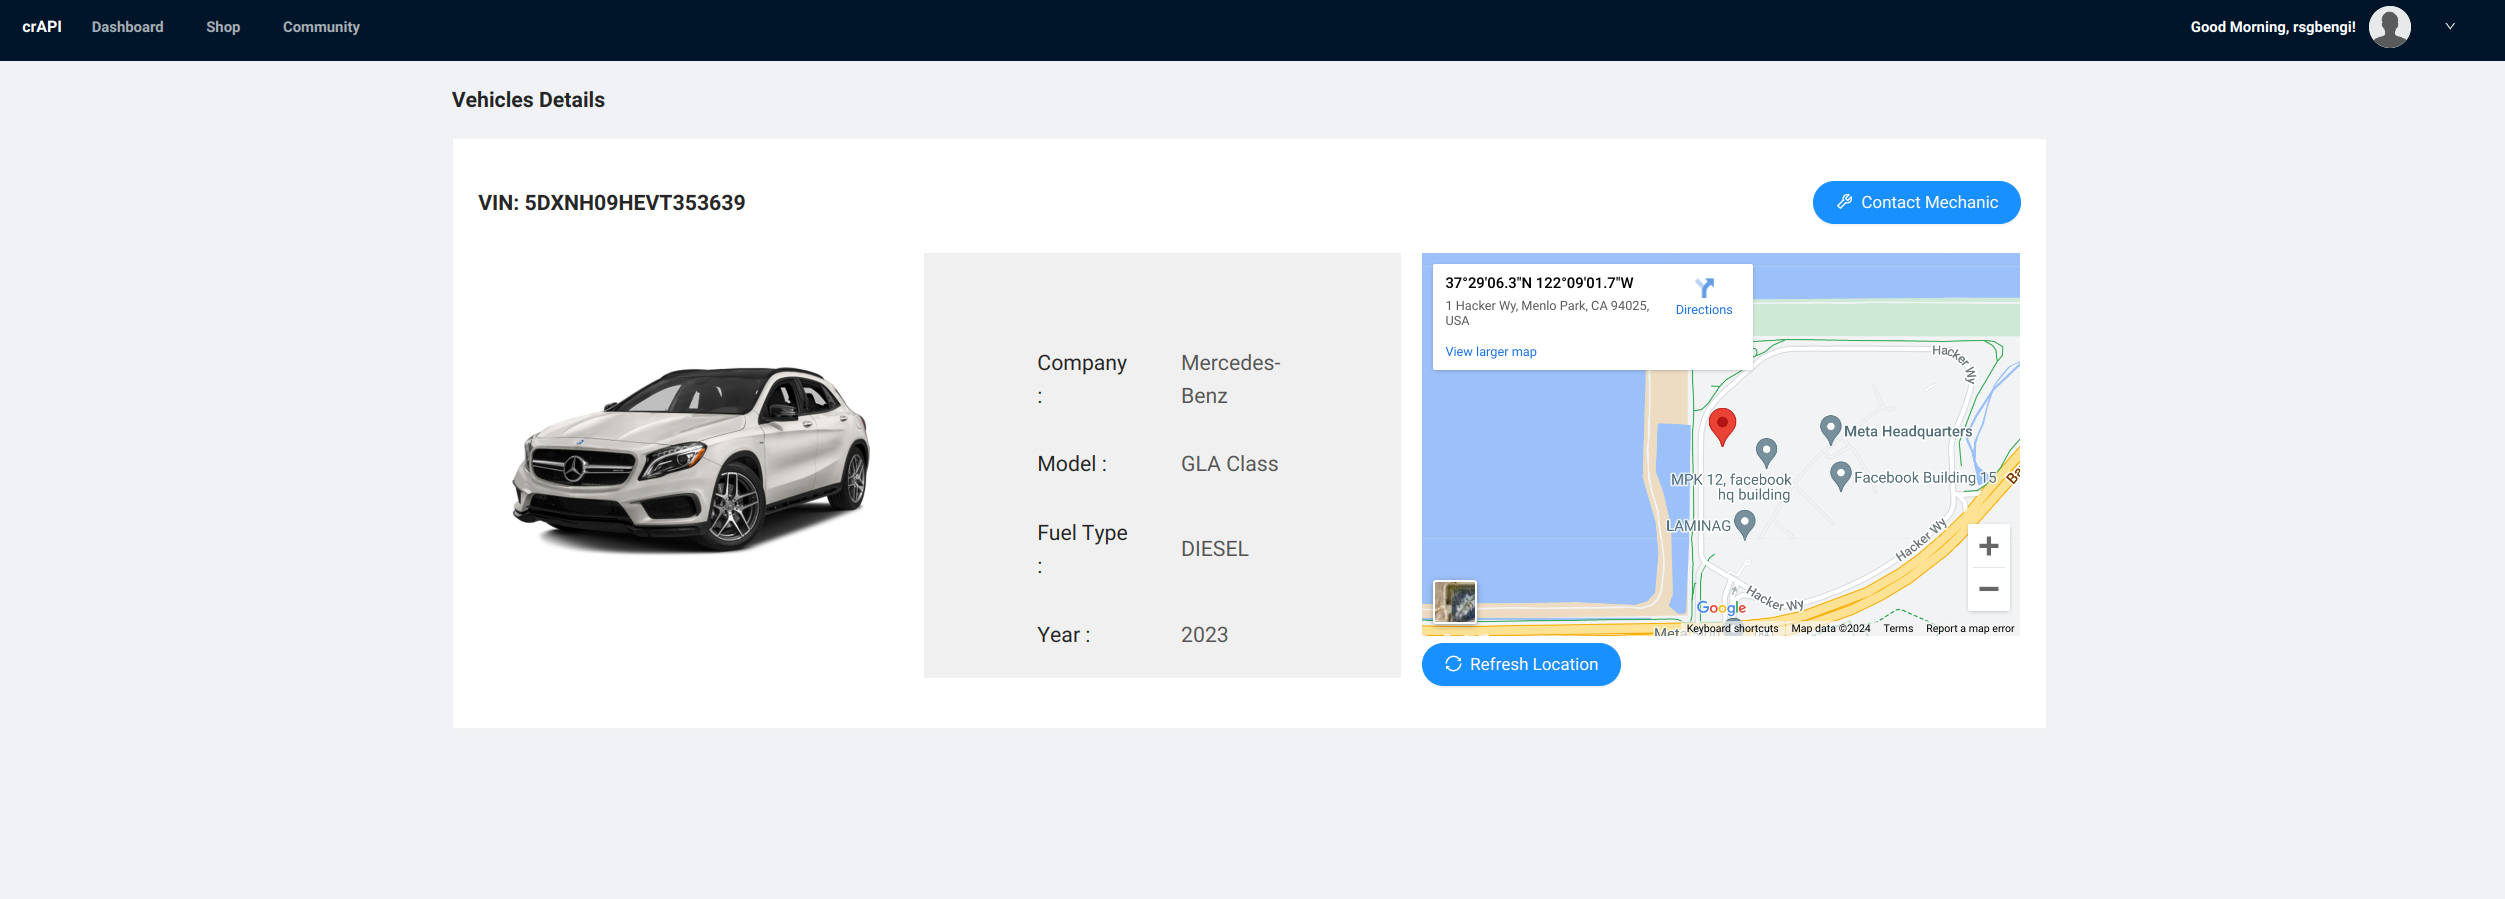The height and width of the screenshot is (899, 2505).
Task: Open the View larger map link
Action: 1490,352
